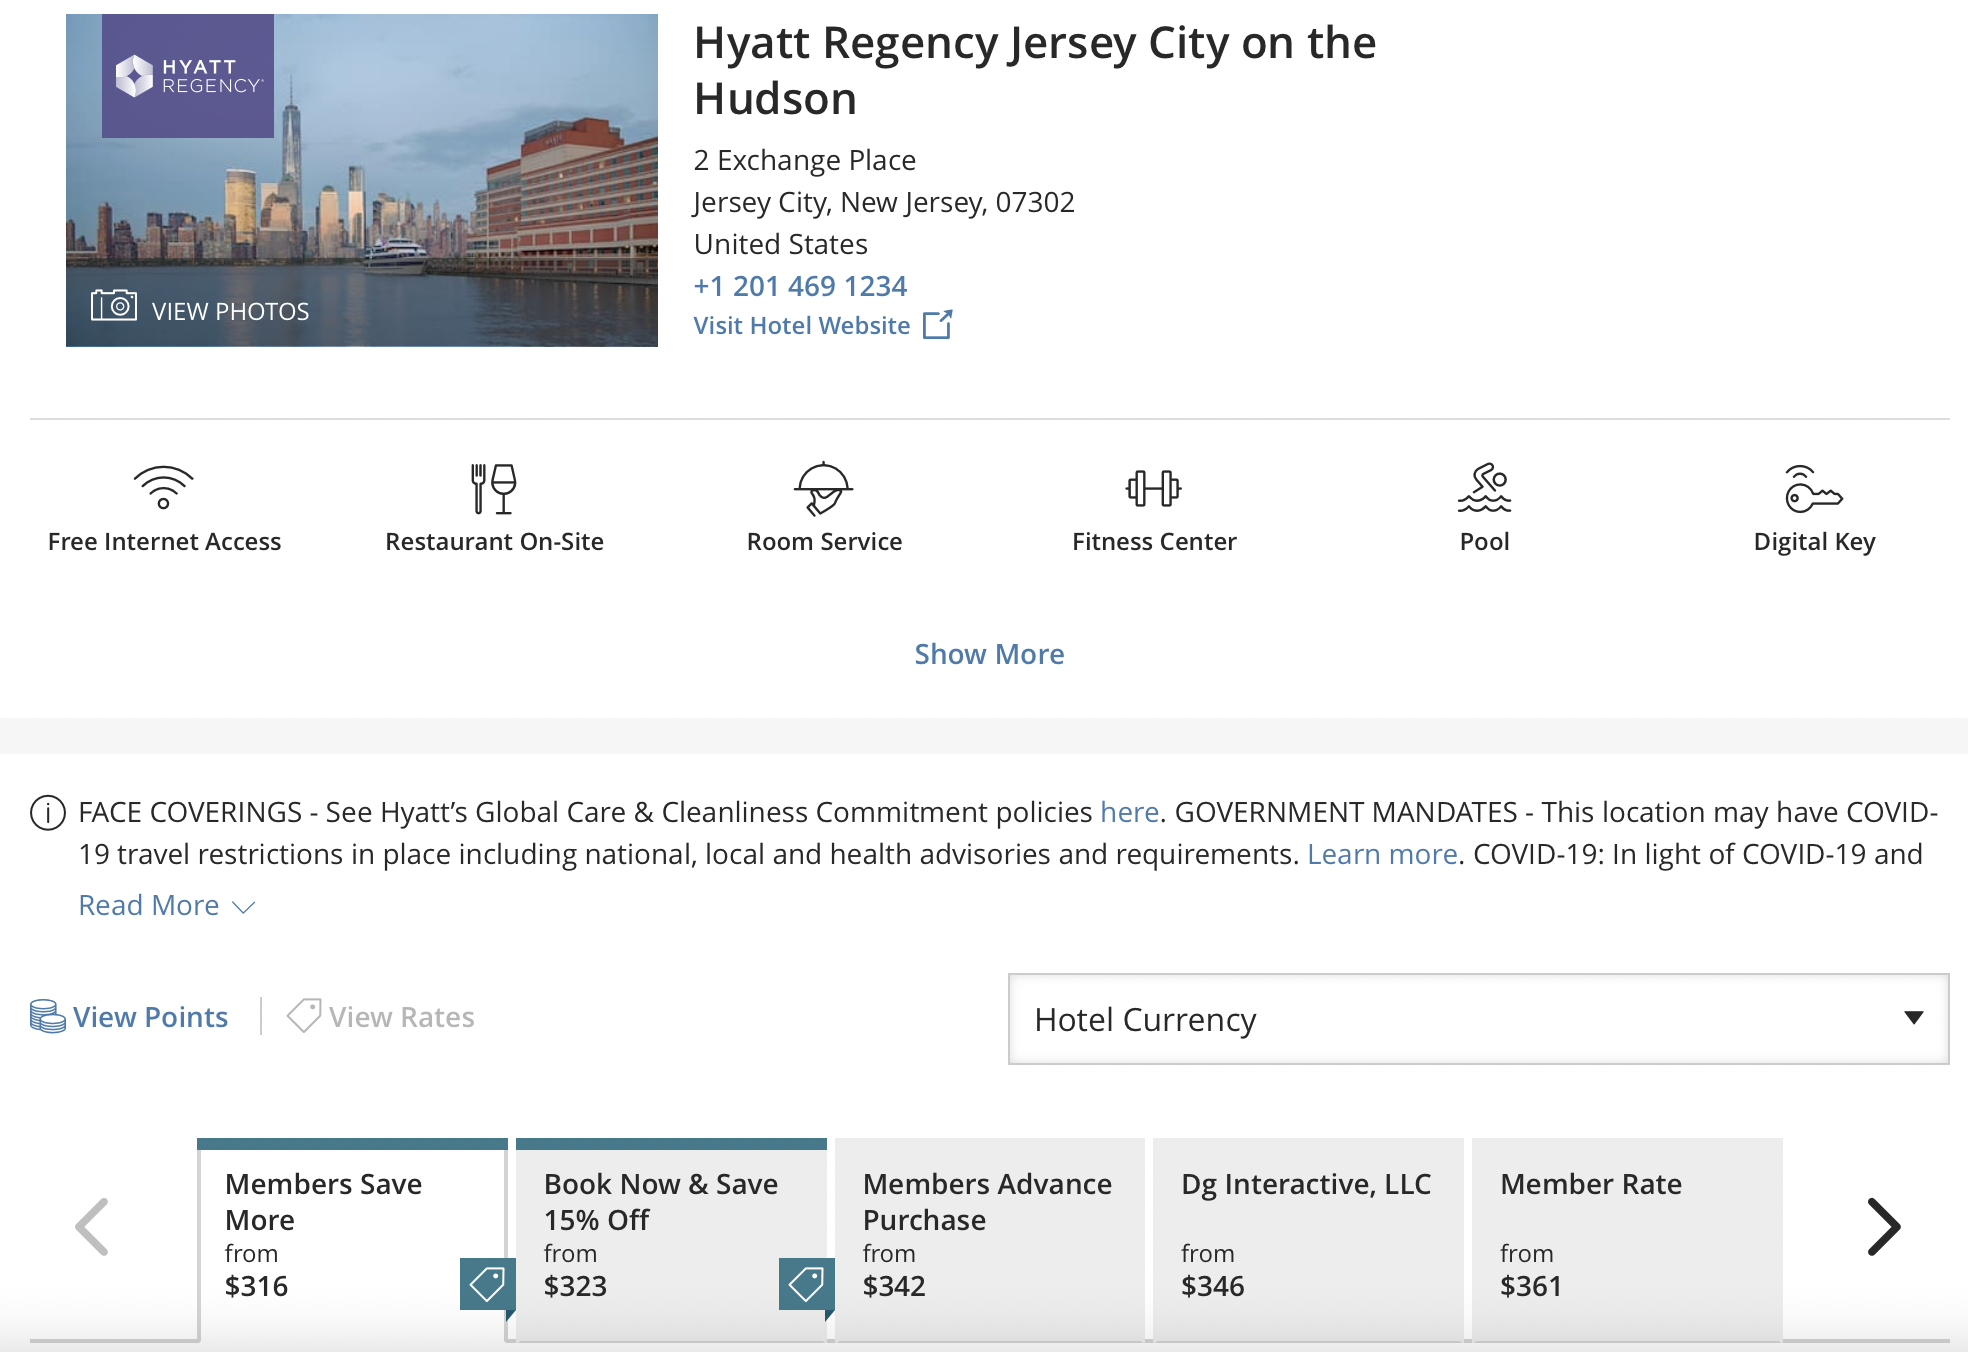The height and width of the screenshot is (1352, 1968).
Task: Click the $316 price text
Action: pos(256,1286)
